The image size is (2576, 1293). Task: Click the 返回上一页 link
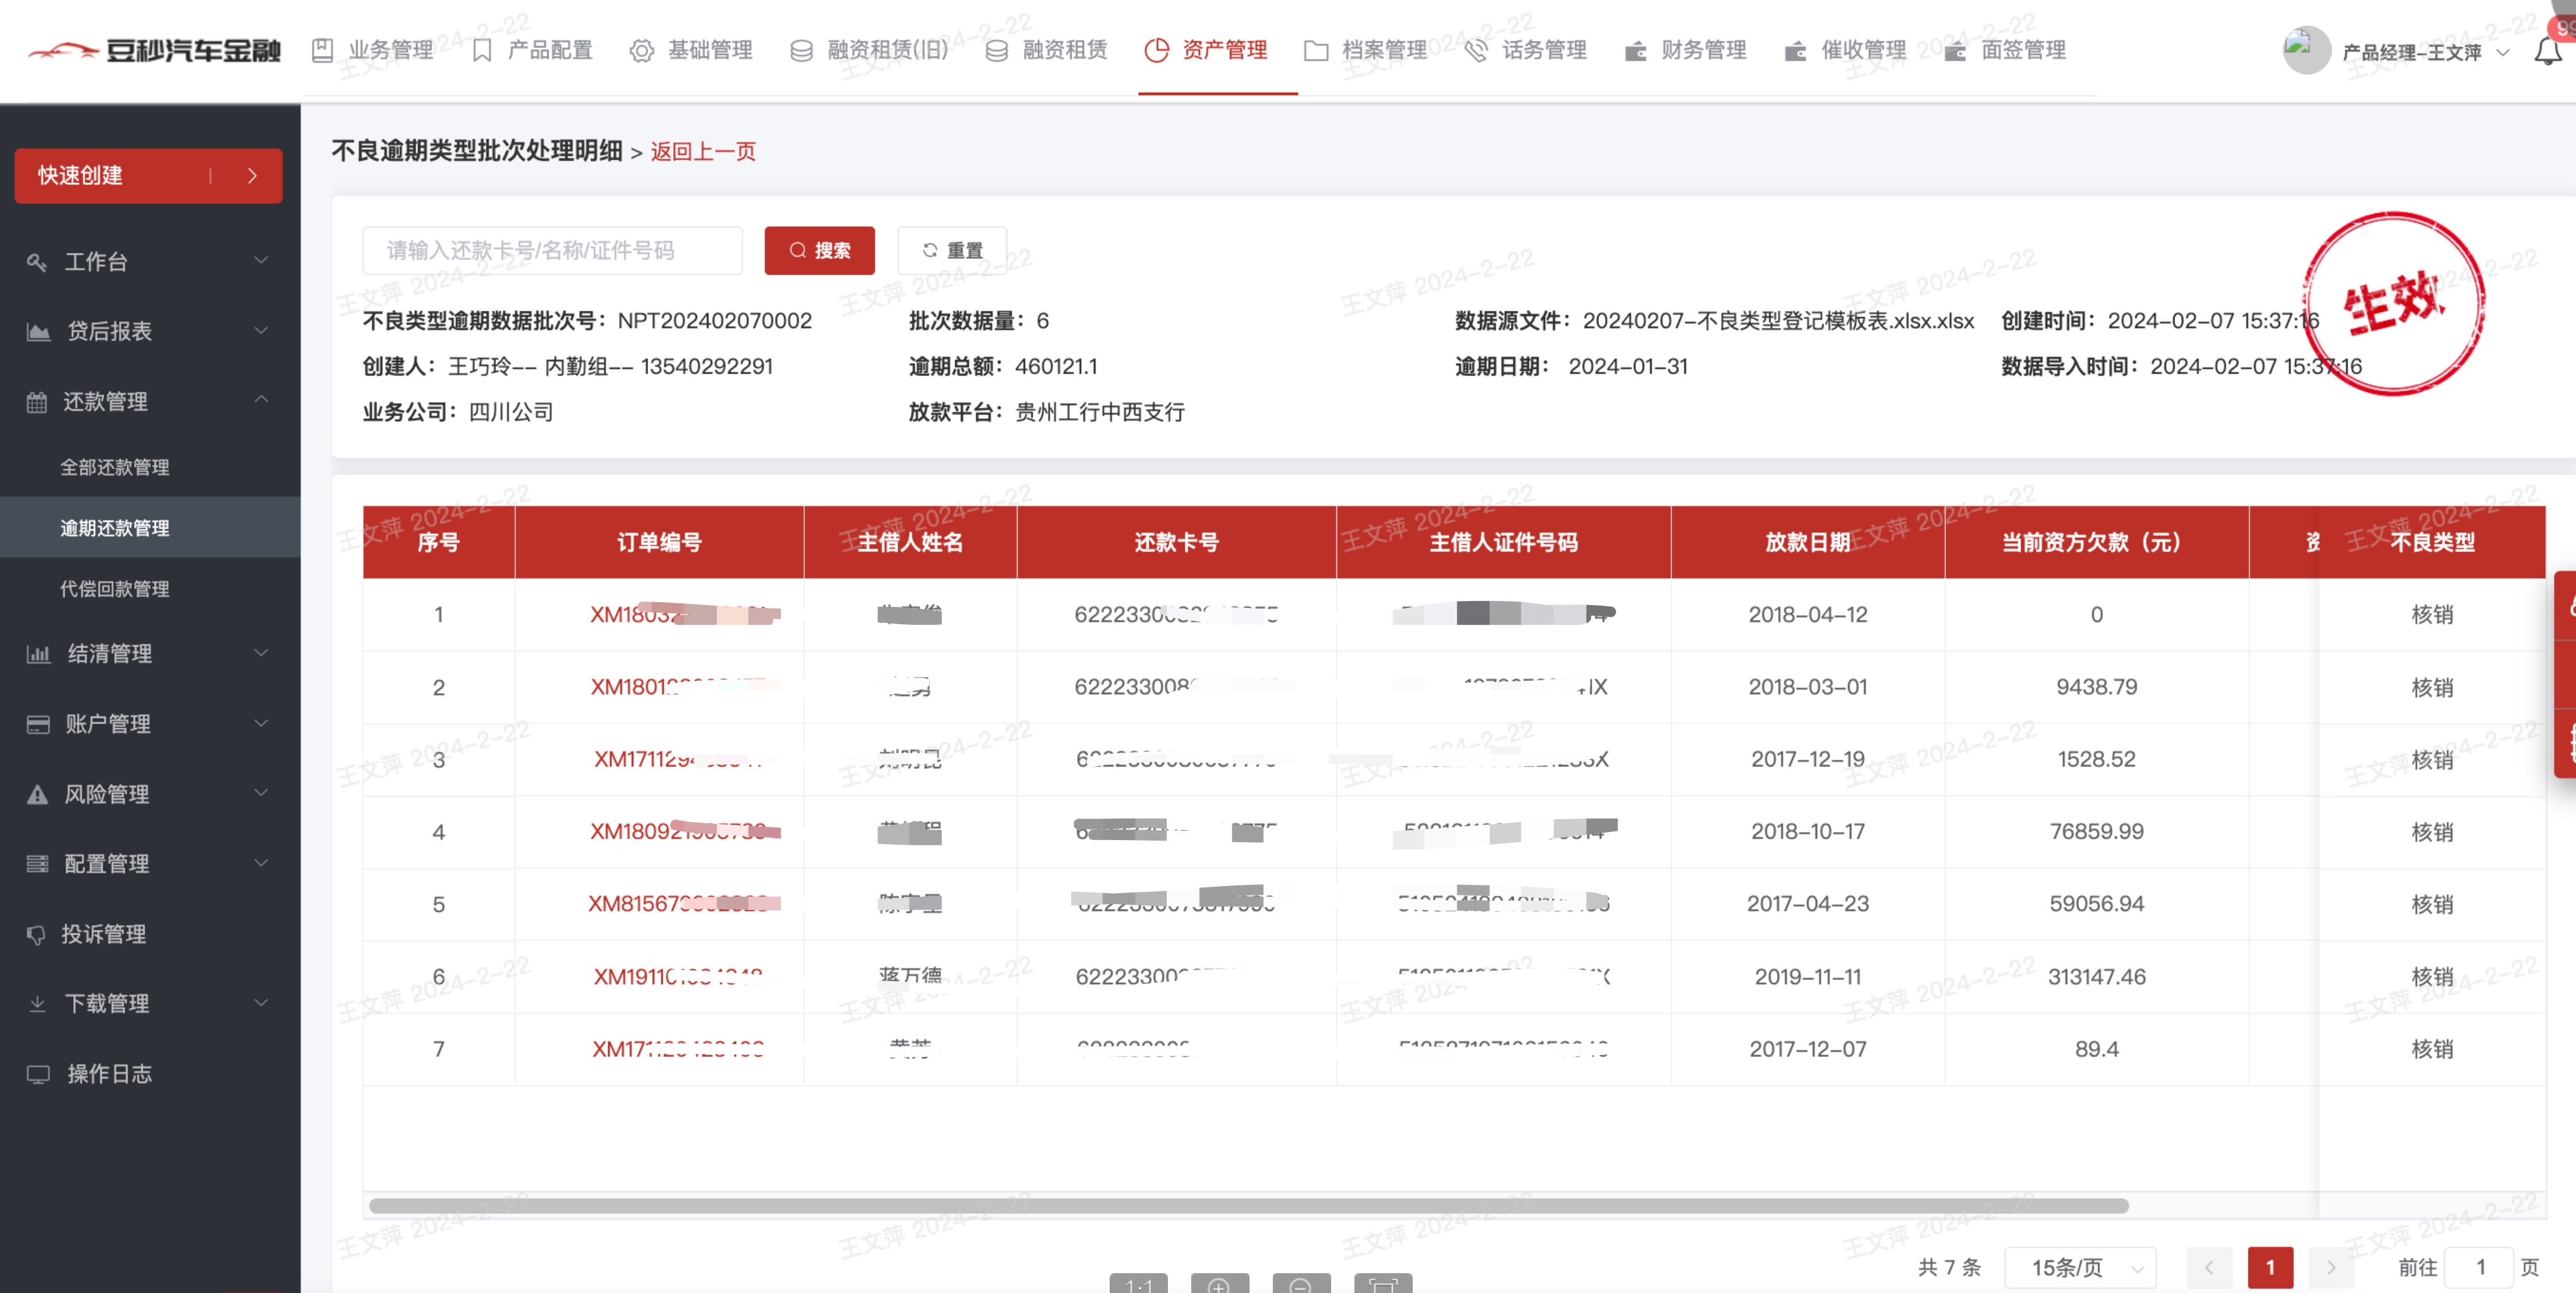[x=703, y=151]
